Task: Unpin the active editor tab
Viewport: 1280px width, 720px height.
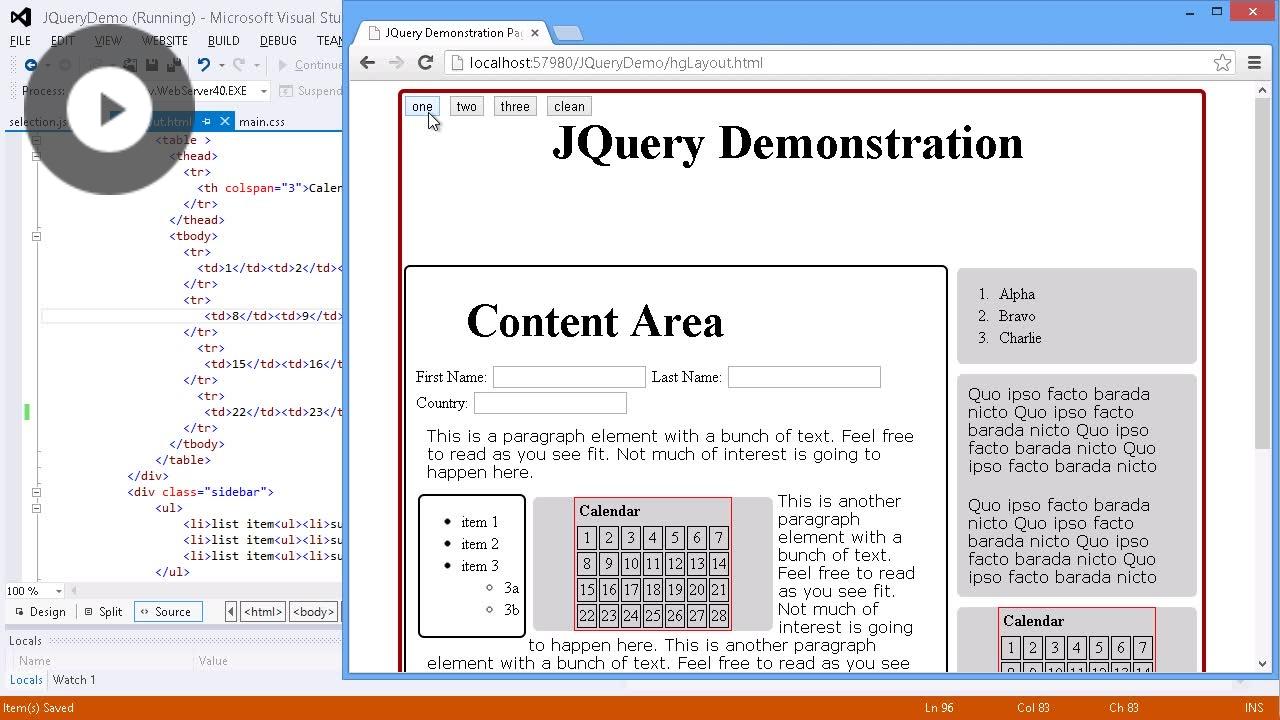Action: pyautogui.click(x=207, y=121)
